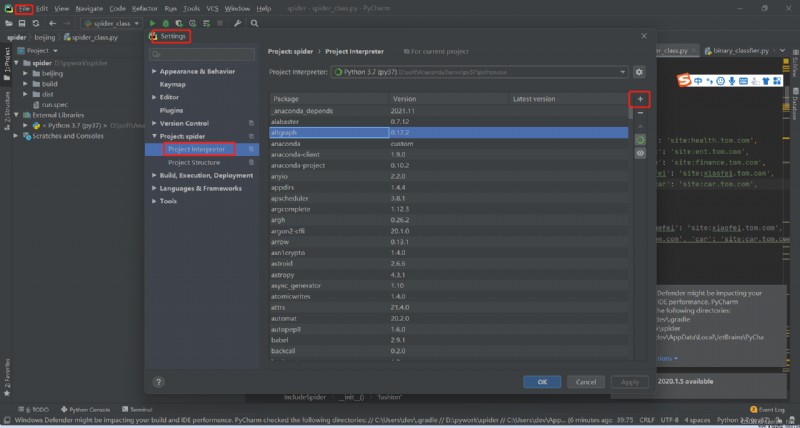Open the 1: Project tool window tab
800x428 pixels.
coord(7,64)
